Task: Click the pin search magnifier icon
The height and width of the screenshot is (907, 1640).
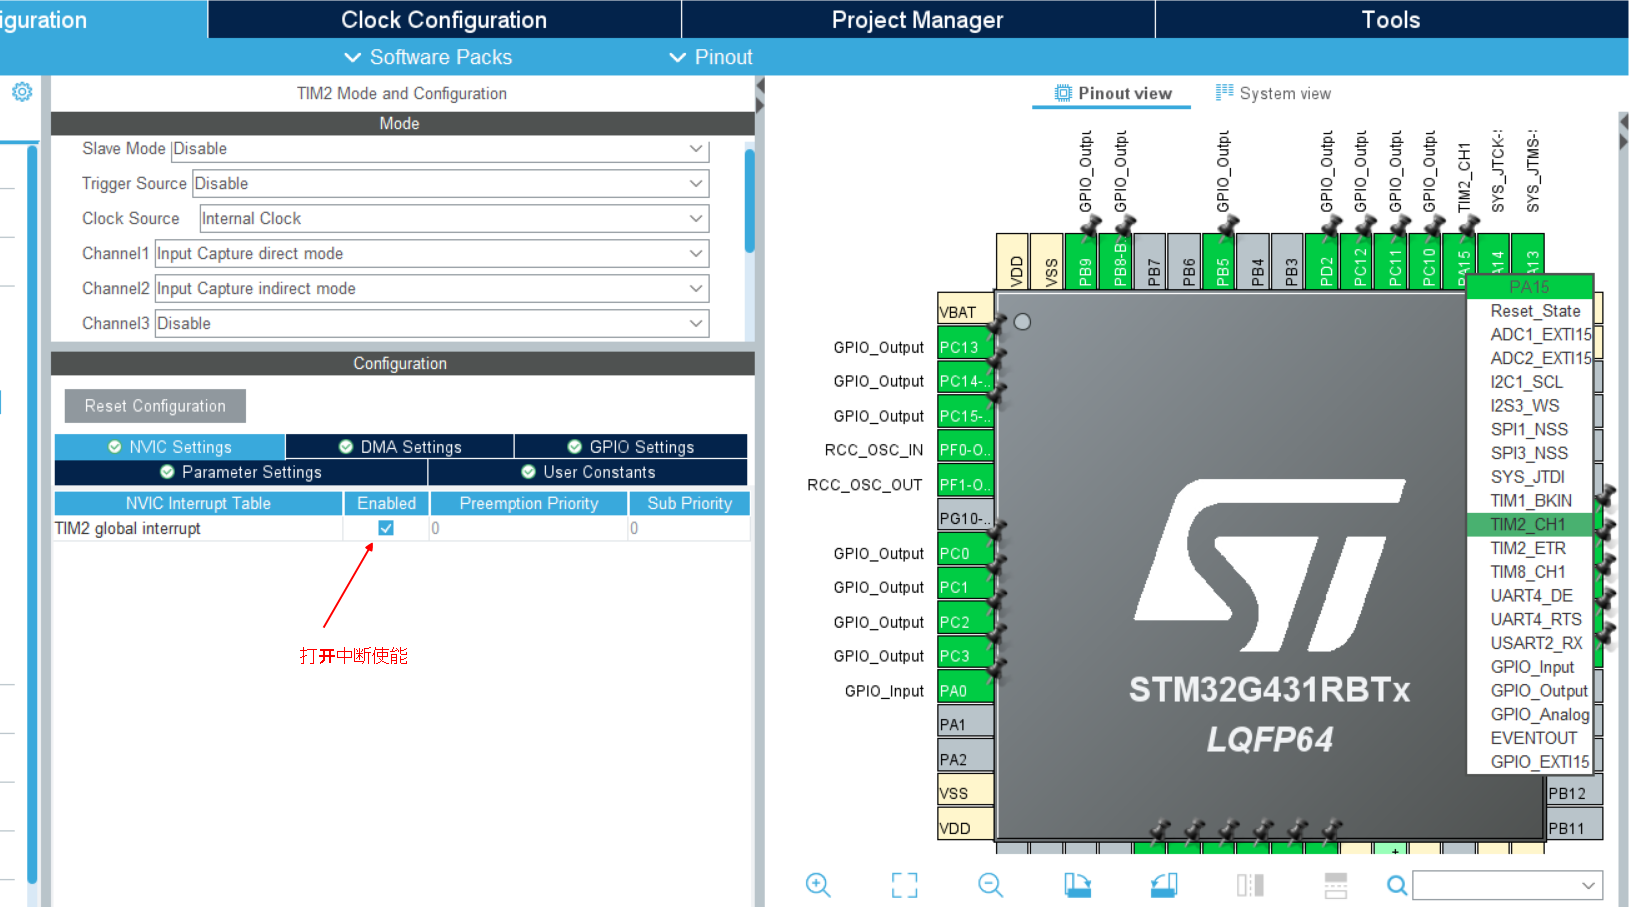Action: point(1397,885)
